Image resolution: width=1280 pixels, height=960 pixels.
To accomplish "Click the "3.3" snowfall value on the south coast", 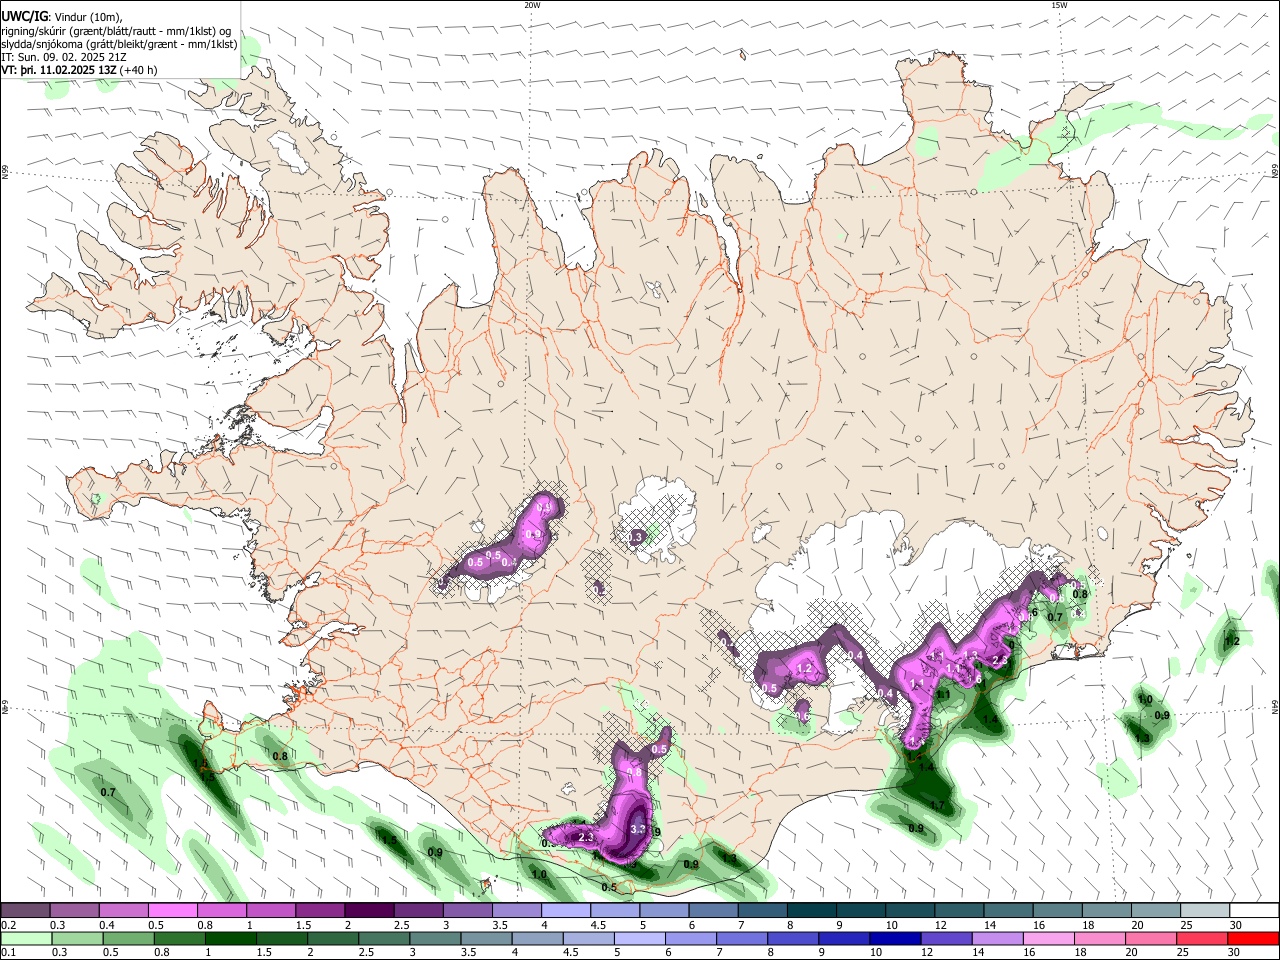I will [x=638, y=829].
